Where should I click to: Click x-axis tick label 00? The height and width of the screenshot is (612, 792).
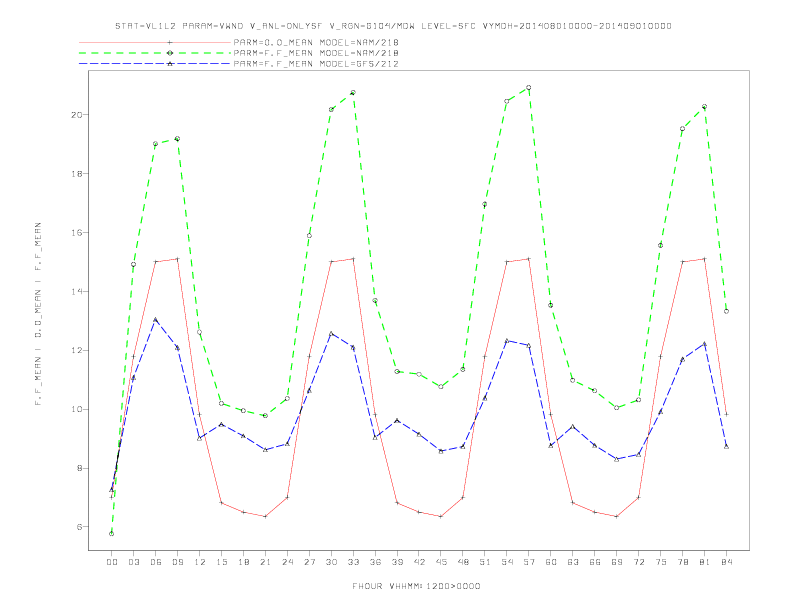[x=112, y=562]
